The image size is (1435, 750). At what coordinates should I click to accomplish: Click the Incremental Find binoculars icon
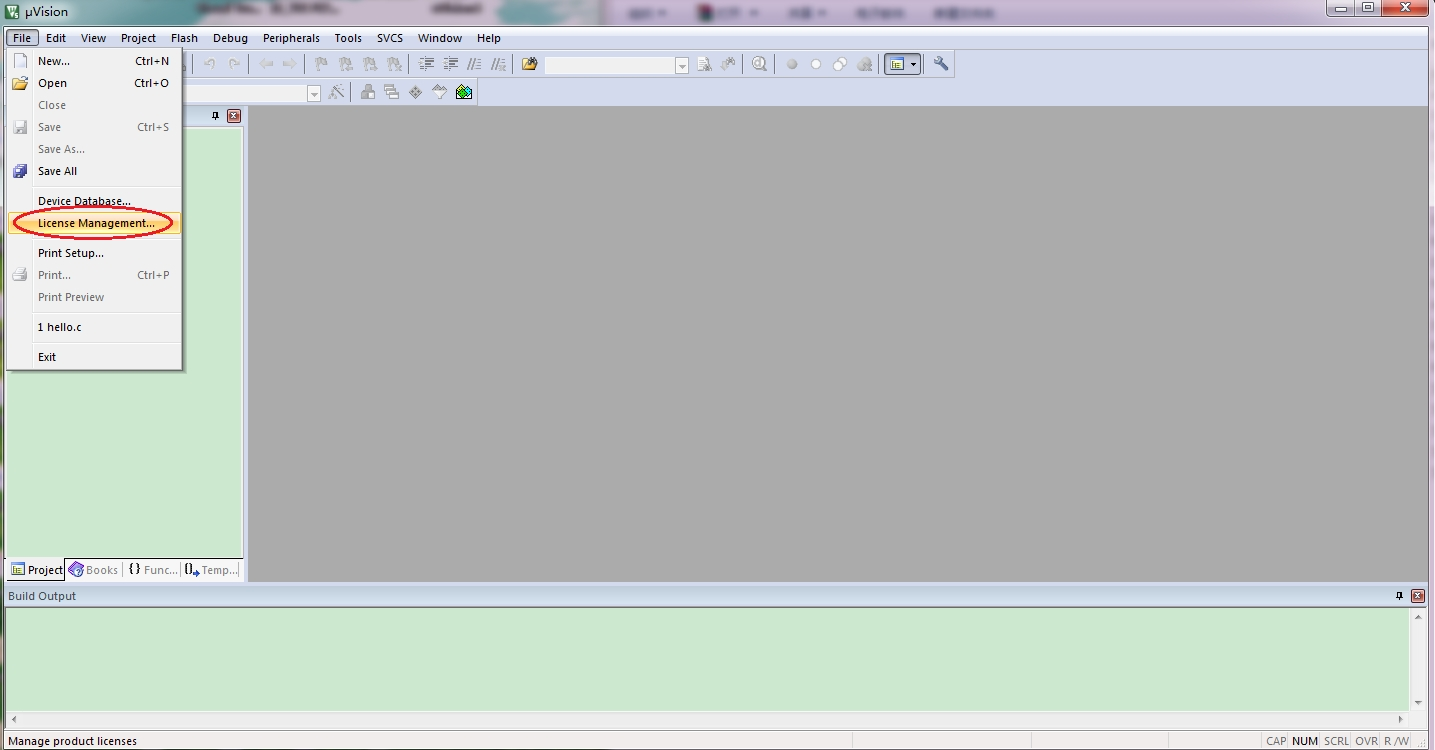pyautogui.click(x=728, y=64)
